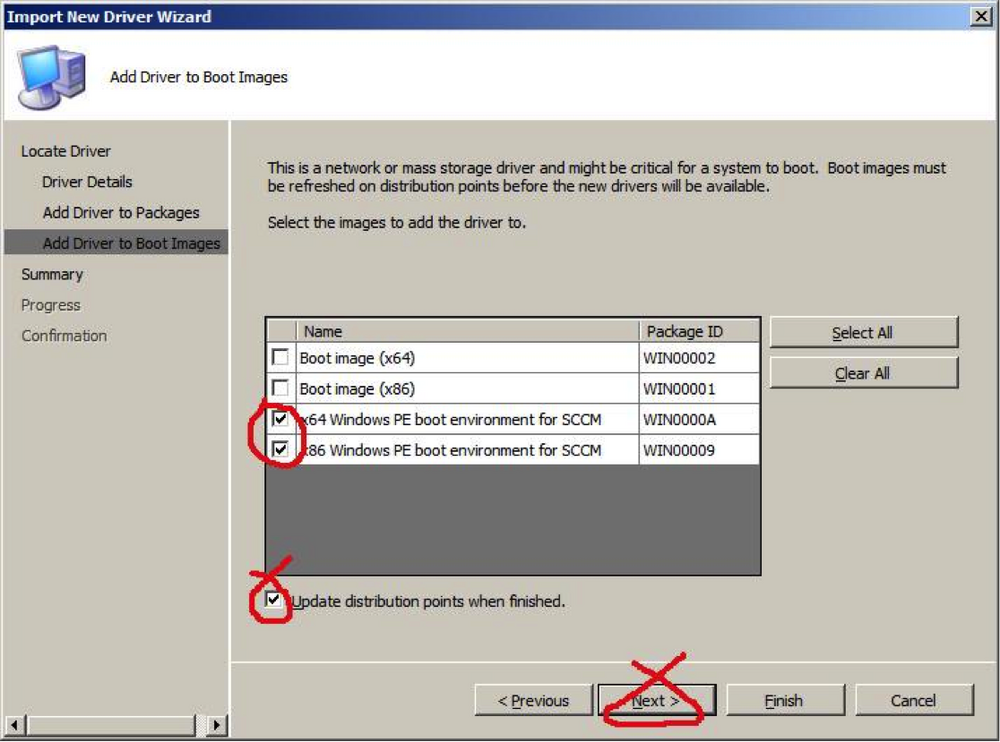Cancel the Import New Driver Wizard

click(914, 701)
